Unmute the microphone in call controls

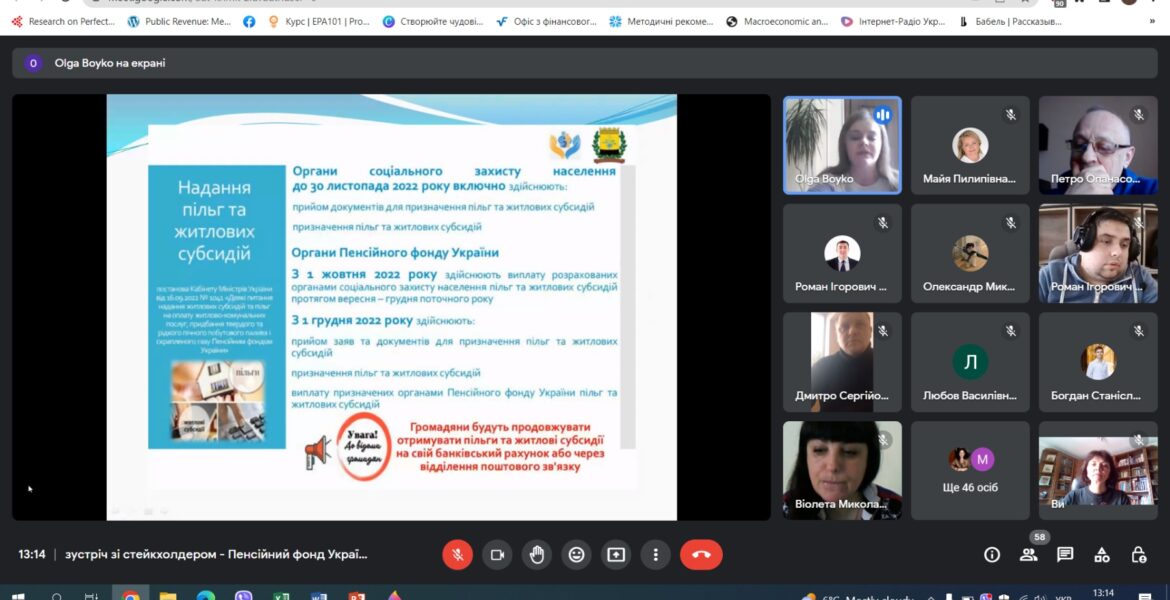457,554
